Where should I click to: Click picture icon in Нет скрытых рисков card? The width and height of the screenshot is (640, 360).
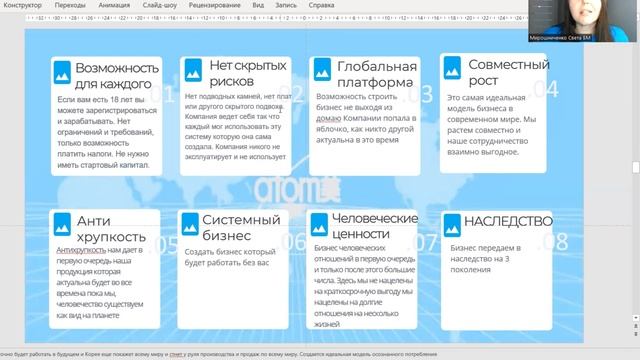[193, 70]
